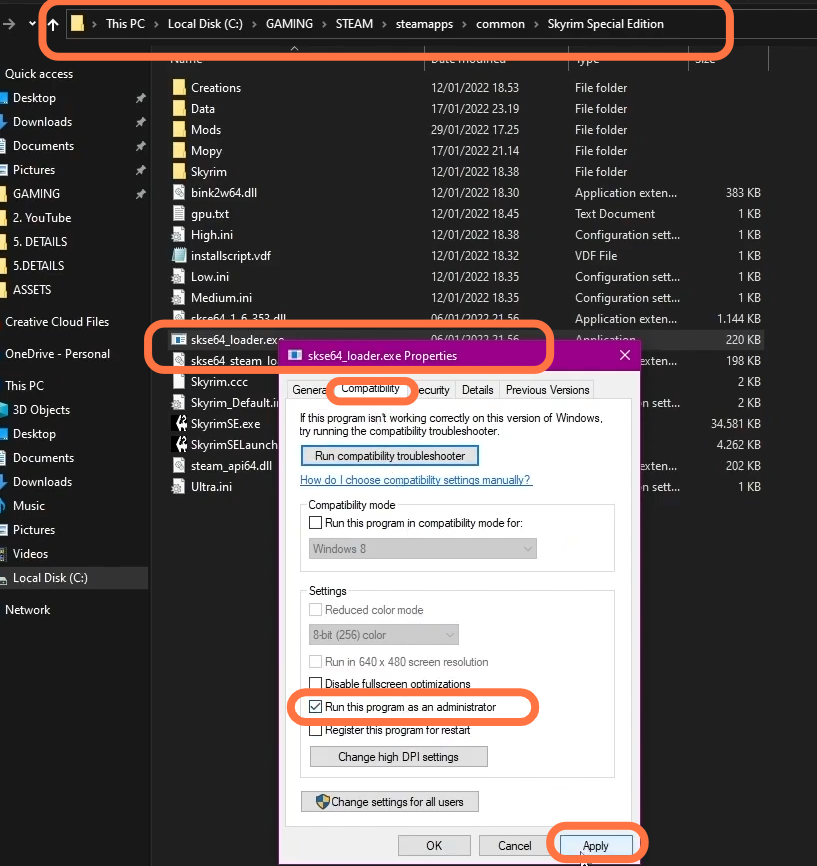Click the SkyrimSE.exe dragon icon
817x866 pixels.
[x=180, y=423]
